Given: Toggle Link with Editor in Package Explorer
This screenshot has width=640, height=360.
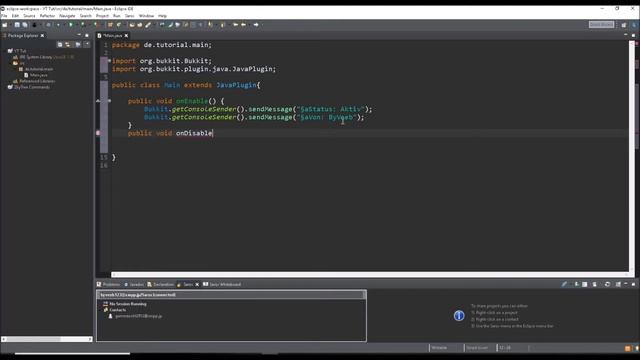Looking at the screenshot, I should point(68,44).
